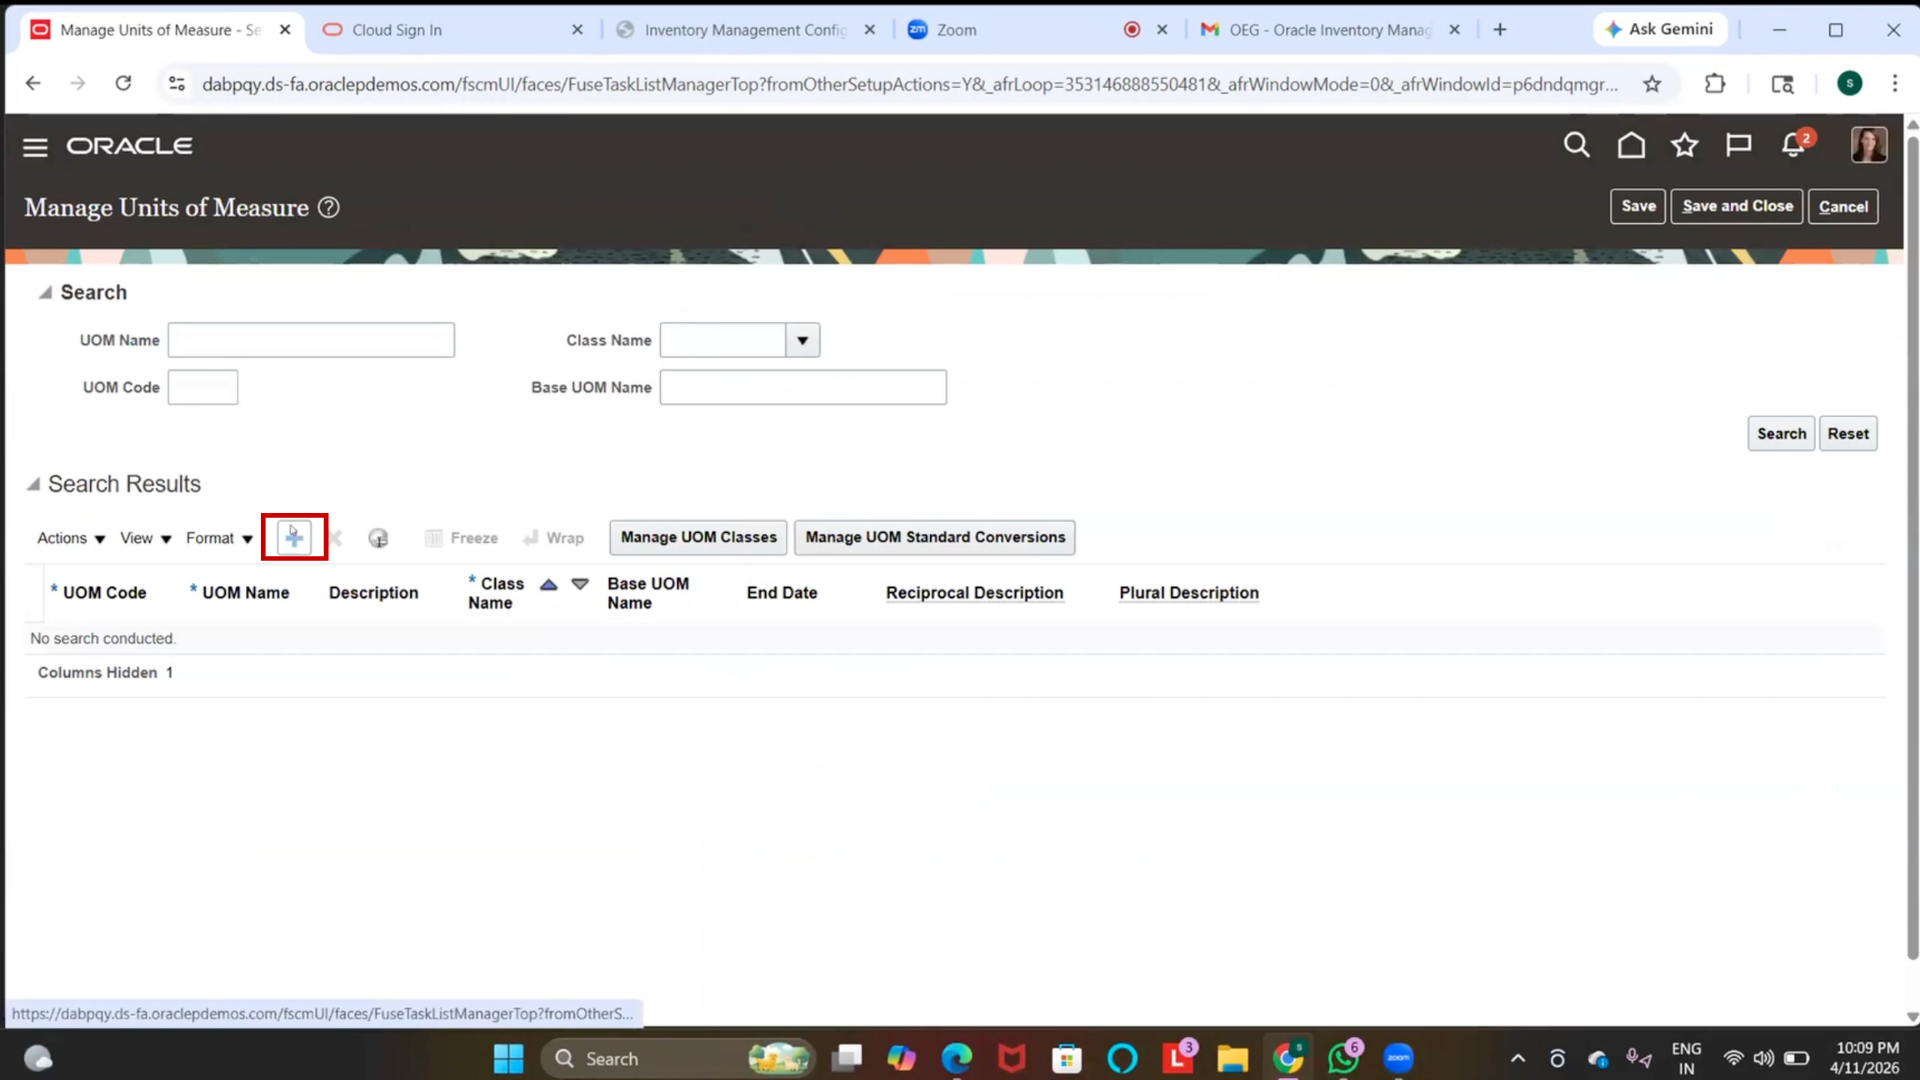
Task: Switch to Cloud Sign In tab
Action: pos(452,30)
